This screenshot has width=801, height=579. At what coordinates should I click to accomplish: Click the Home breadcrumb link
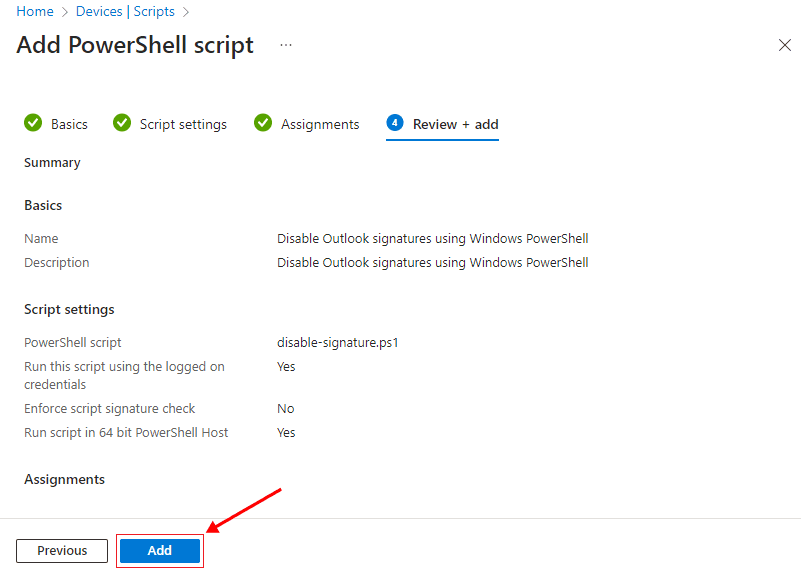point(35,12)
